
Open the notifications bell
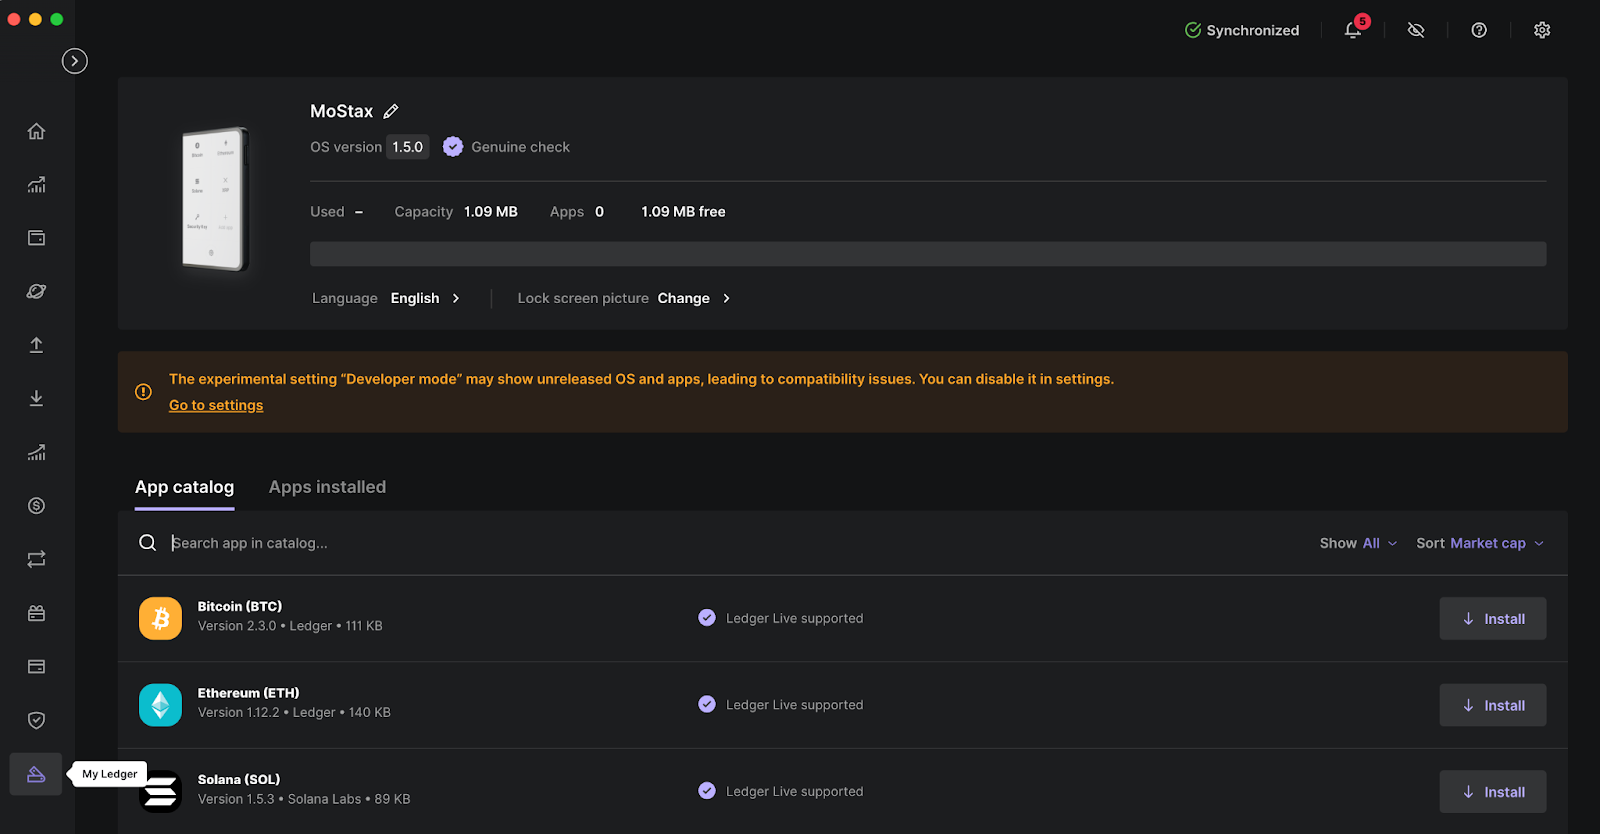click(x=1353, y=30)
